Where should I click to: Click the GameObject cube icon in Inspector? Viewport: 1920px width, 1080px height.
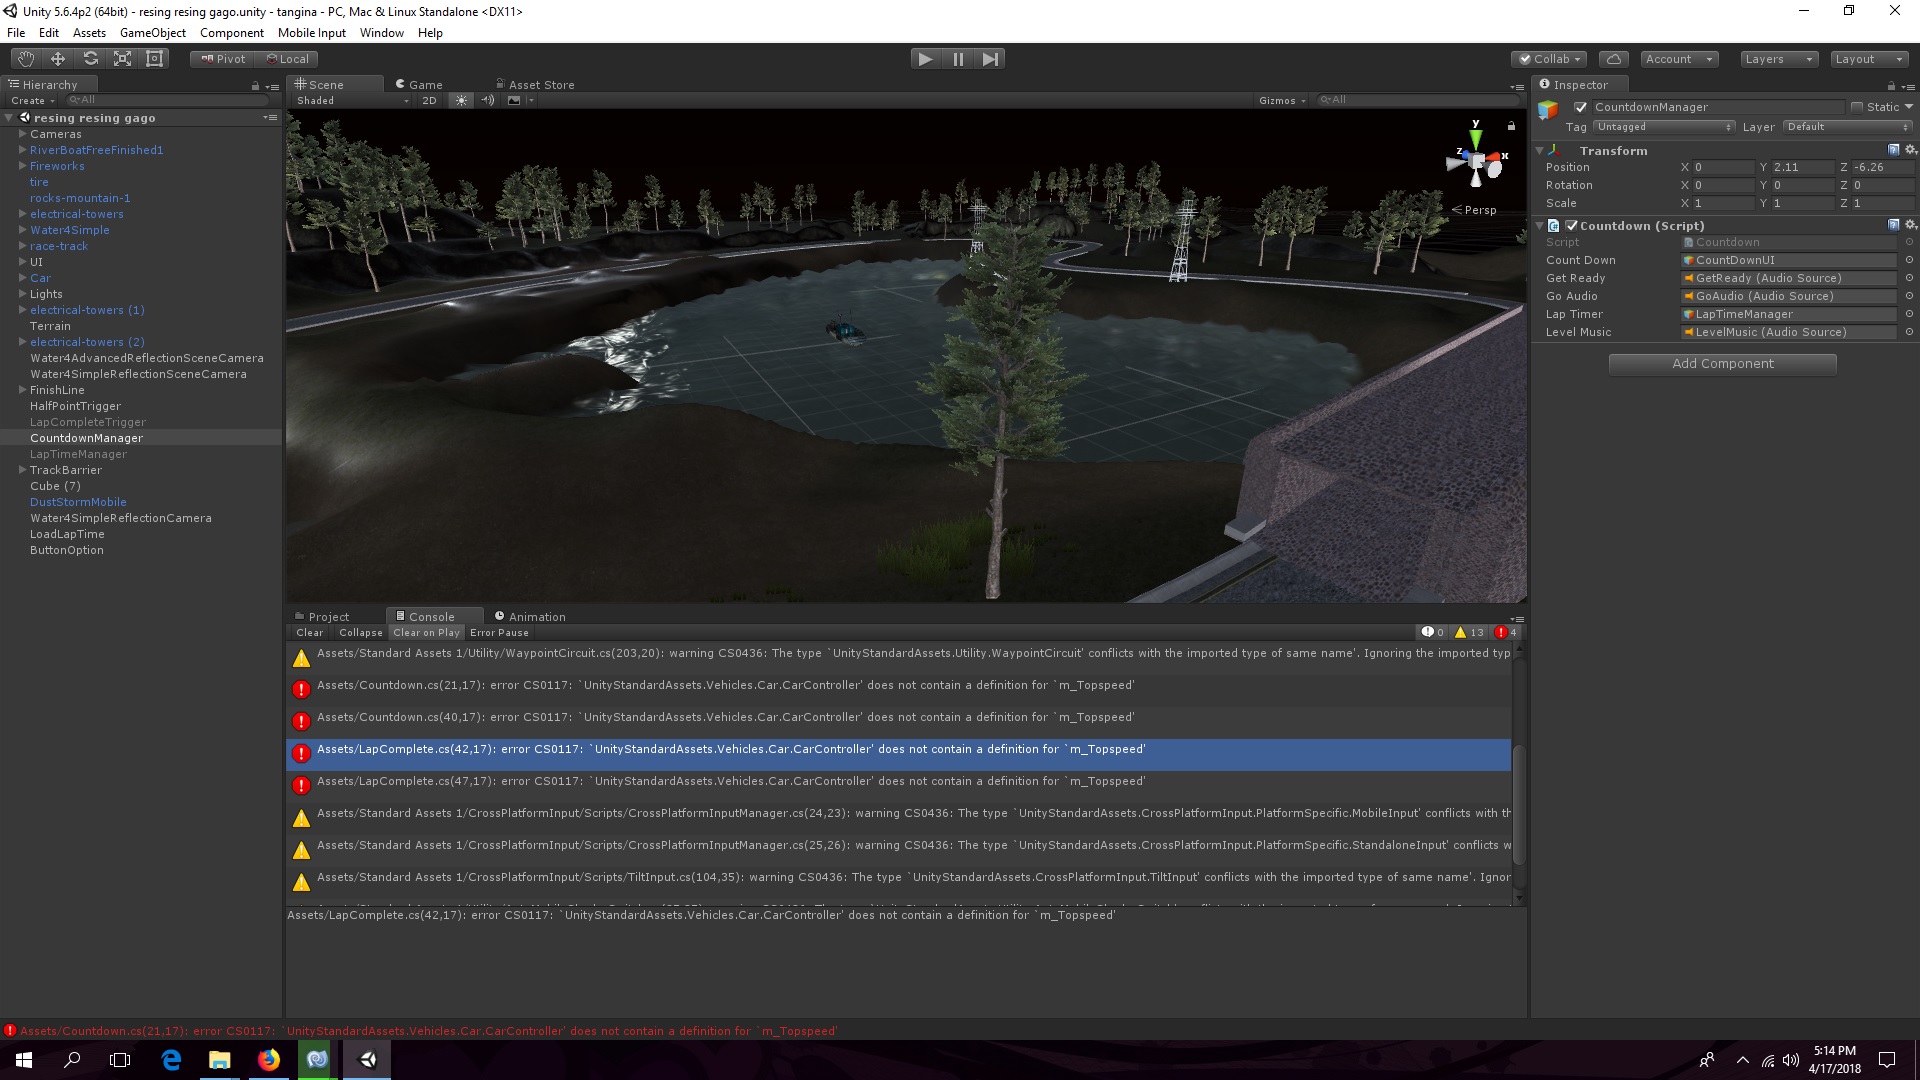tap(1549, 109)
